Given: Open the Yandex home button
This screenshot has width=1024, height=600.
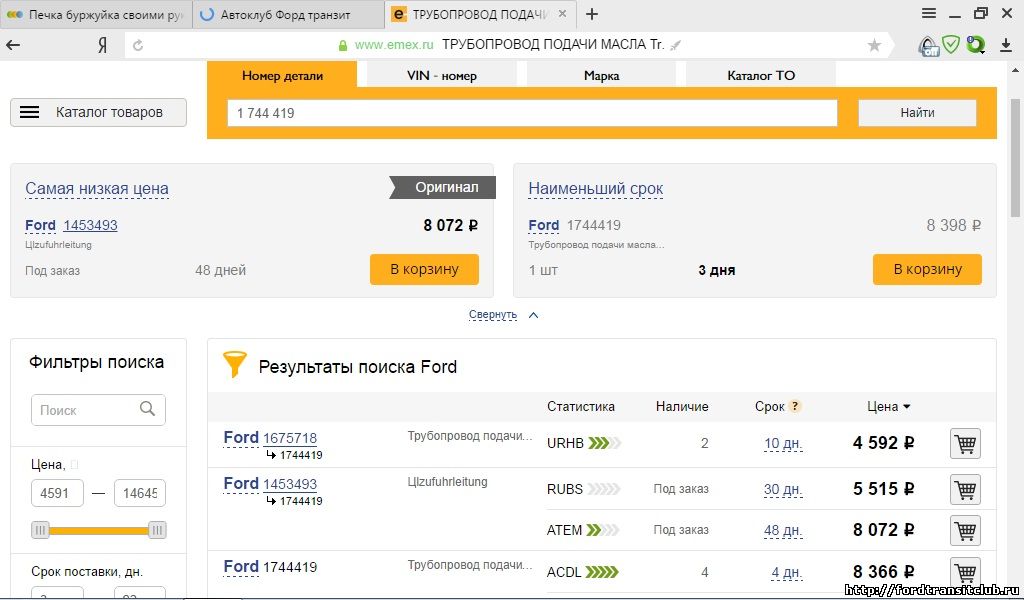Looking at the screenshot, I should click(x=102, y=45).
